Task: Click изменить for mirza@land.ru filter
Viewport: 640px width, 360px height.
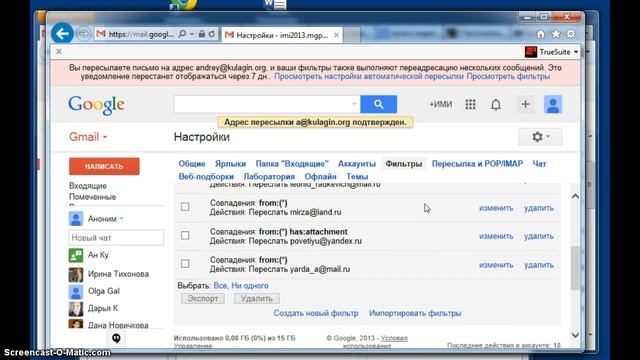Action: (496, 208)
